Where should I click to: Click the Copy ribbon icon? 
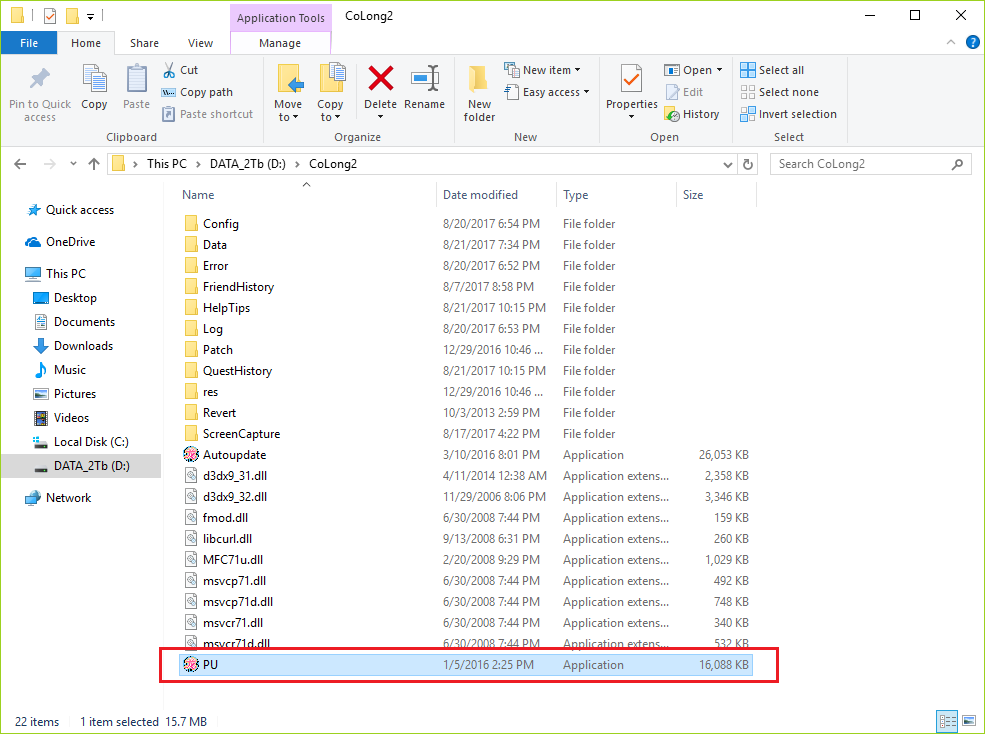94,79
